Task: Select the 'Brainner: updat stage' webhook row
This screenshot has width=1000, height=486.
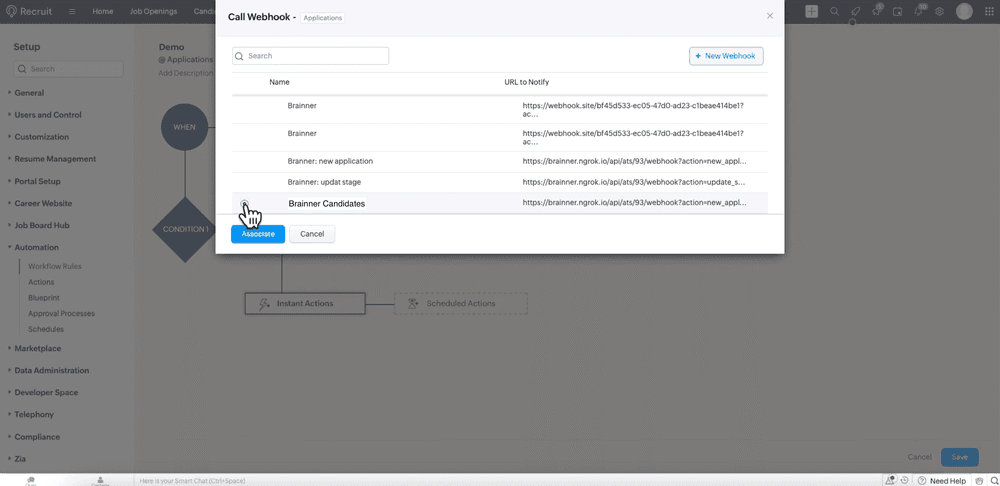Action: click(500, 182)
